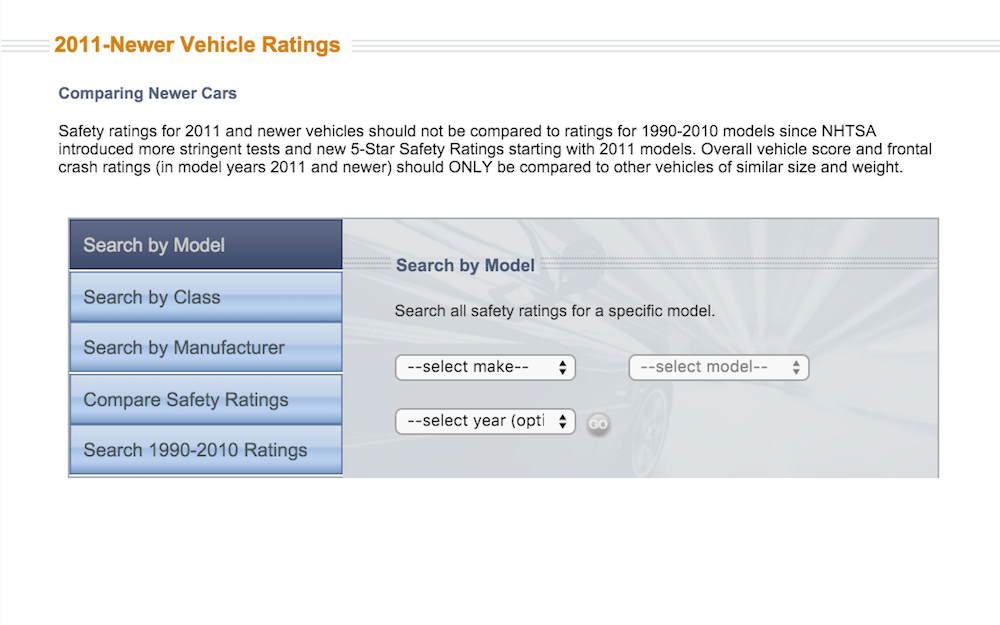Click the stepper arrows on the year selector
The height and width of the screenshot is (625, 1000).
[x=563, y=421]
